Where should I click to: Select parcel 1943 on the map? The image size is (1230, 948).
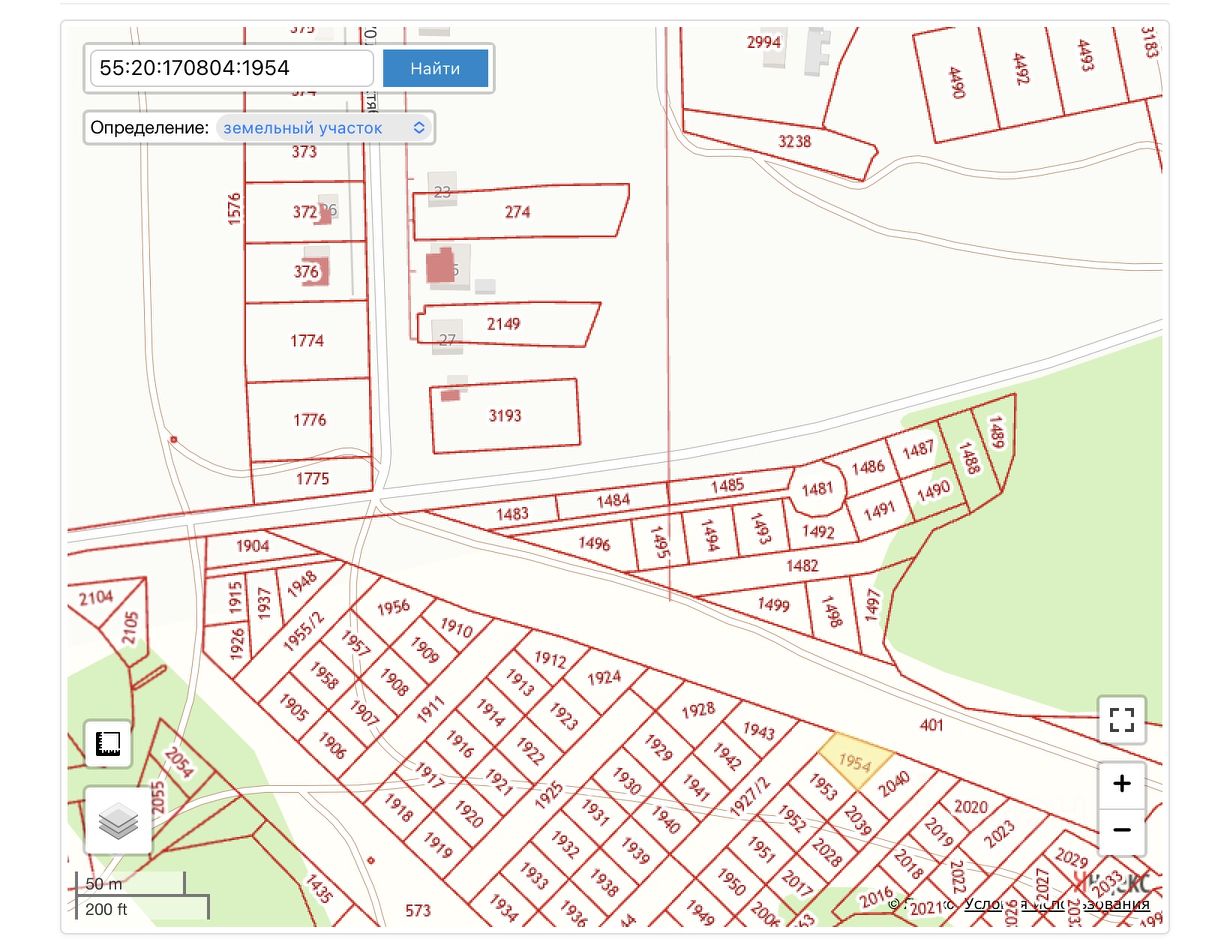(759, 732)
